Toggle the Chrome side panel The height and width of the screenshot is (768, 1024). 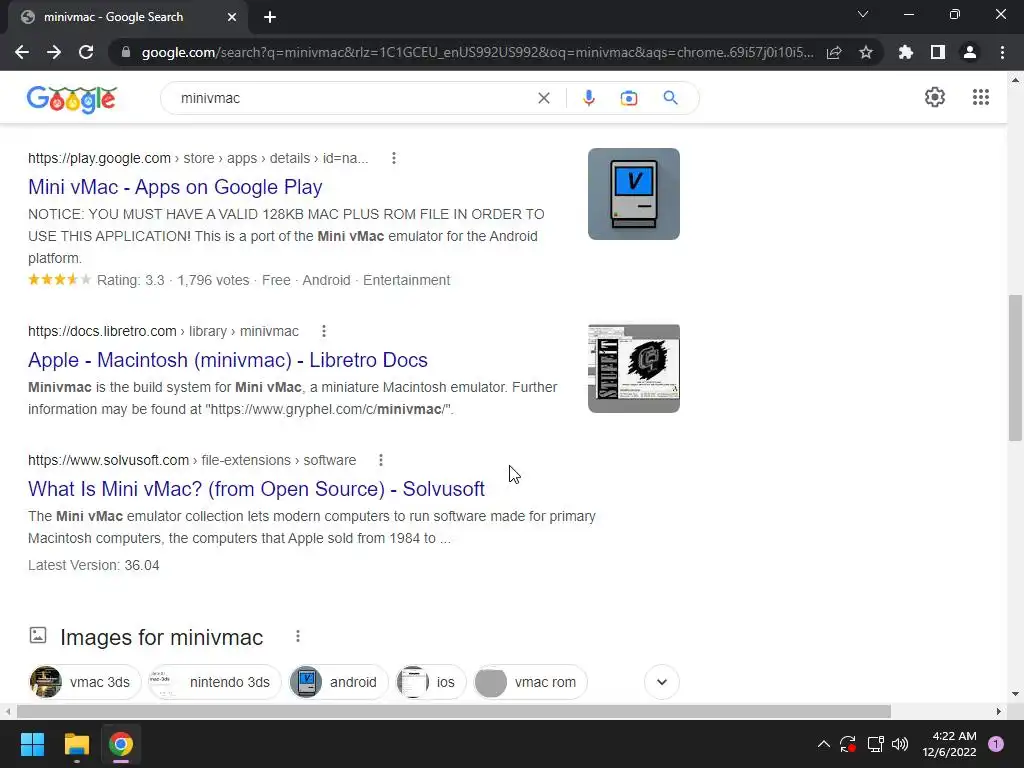pos(938,52)
